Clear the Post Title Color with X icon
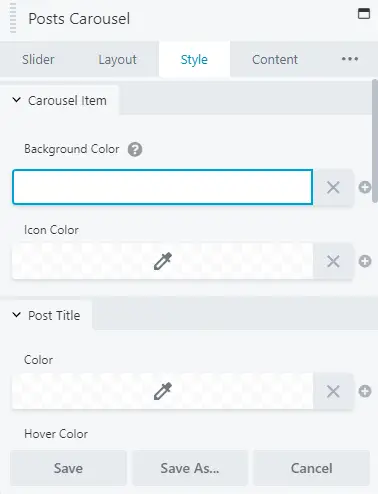378x494 pixels. pyautogui.click(x=333, y=391)
